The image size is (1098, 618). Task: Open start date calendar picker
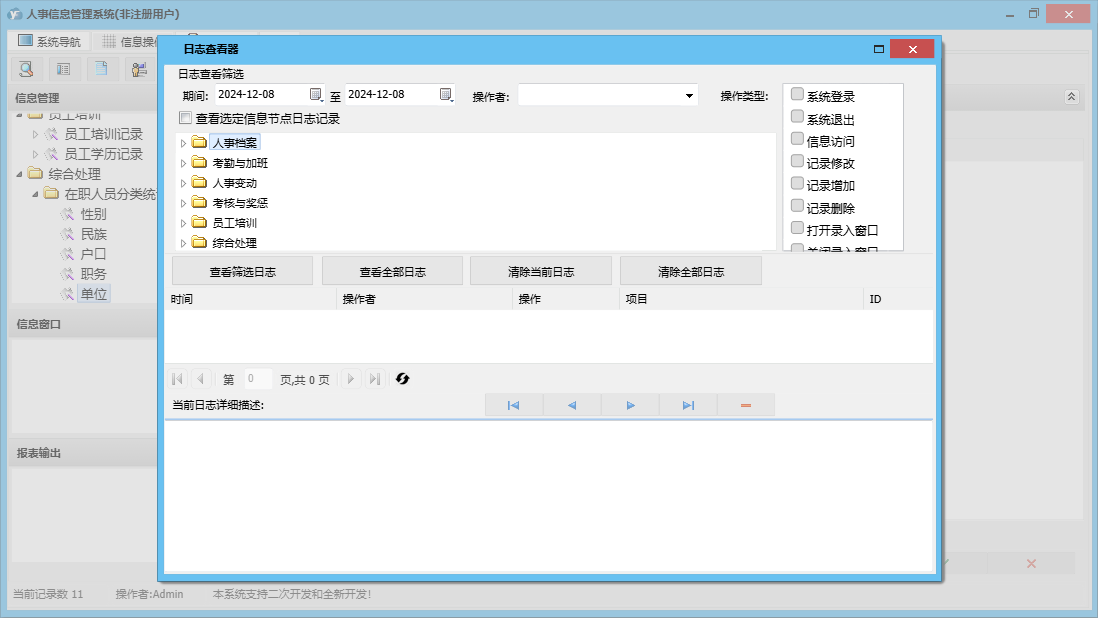coord(316,94)
